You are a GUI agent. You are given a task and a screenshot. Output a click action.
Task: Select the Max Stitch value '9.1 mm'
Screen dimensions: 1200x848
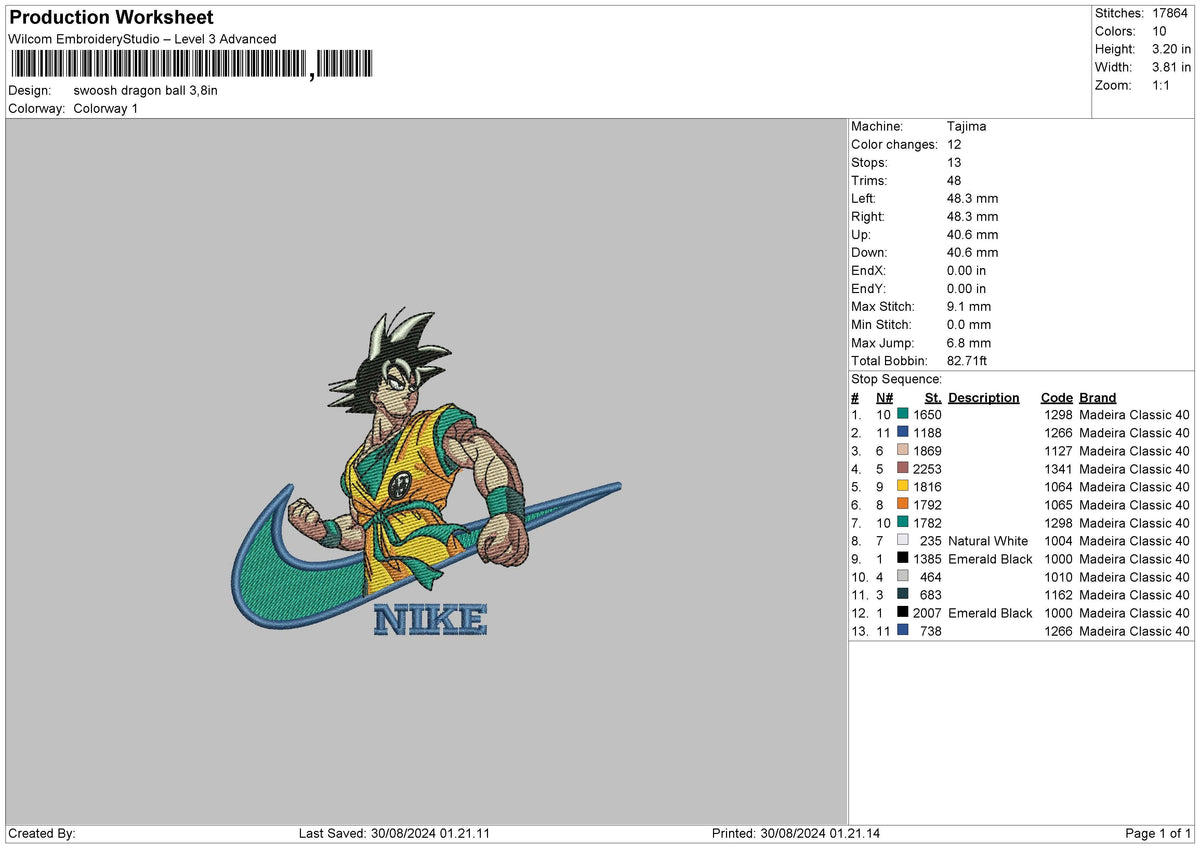tap(968, 306)
